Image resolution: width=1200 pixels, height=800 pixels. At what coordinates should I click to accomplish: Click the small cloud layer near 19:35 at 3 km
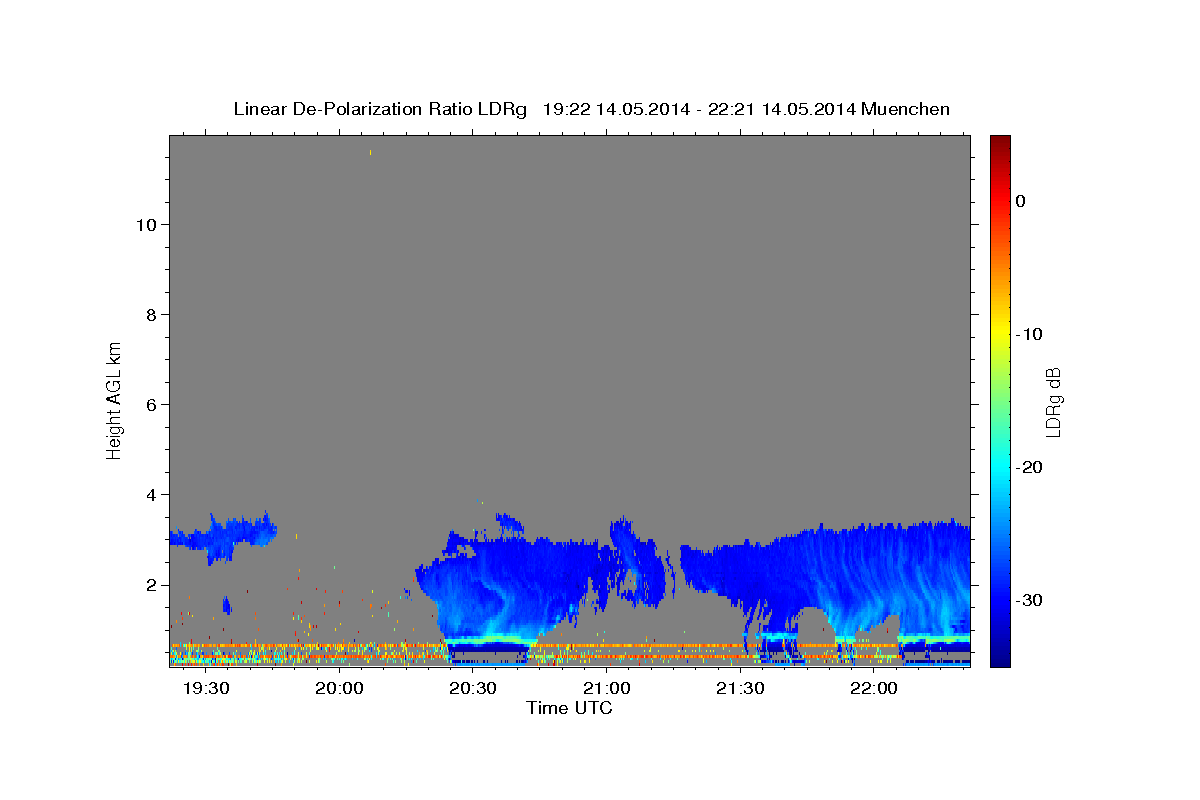point(224,535)
